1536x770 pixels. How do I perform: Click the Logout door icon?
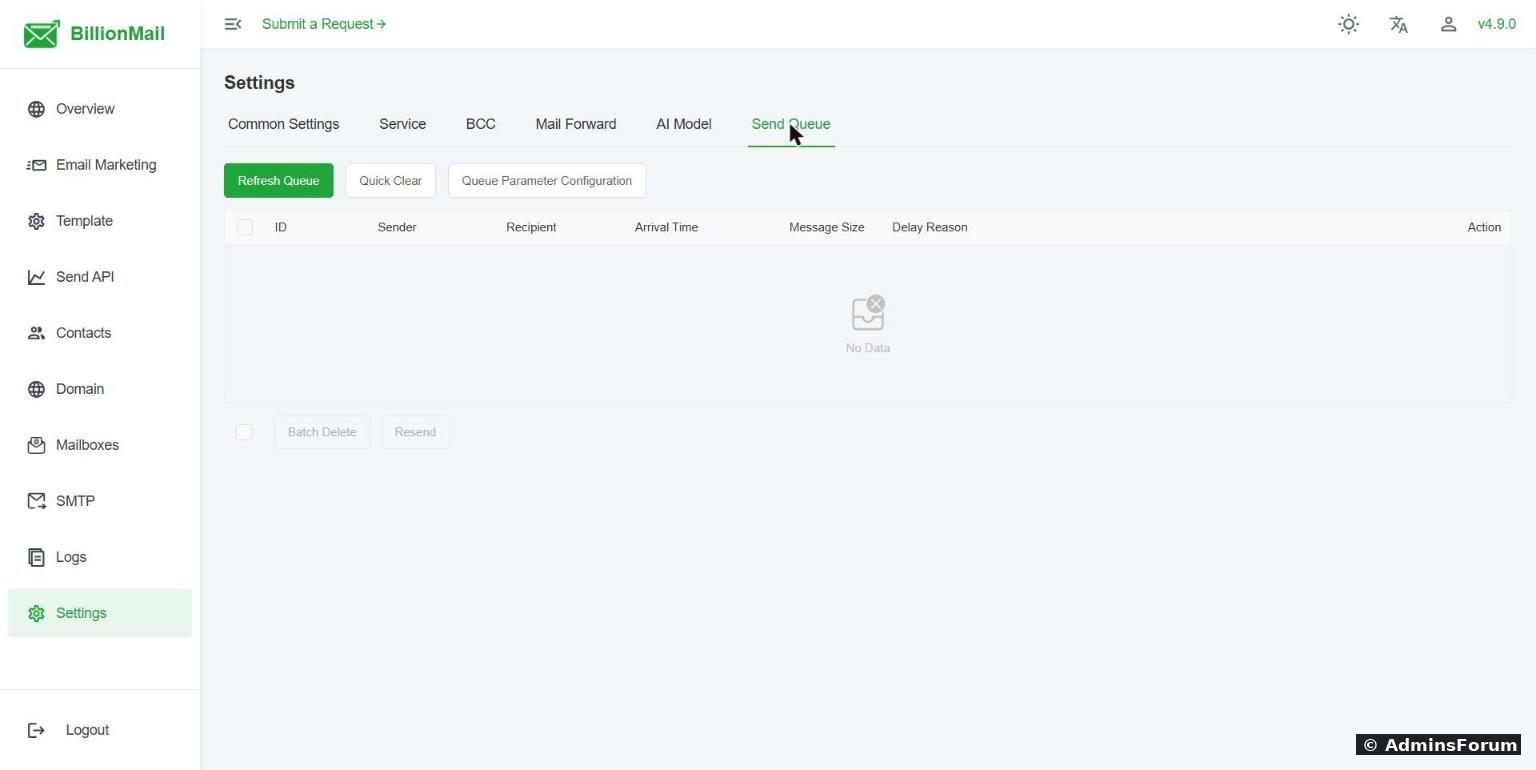pos(36,730)
